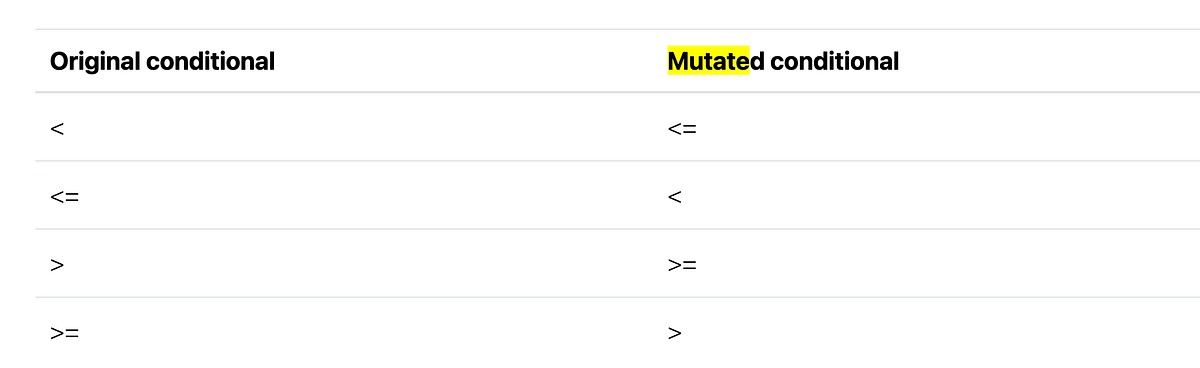Click the divider line beneath the header row

click(617, 92)
